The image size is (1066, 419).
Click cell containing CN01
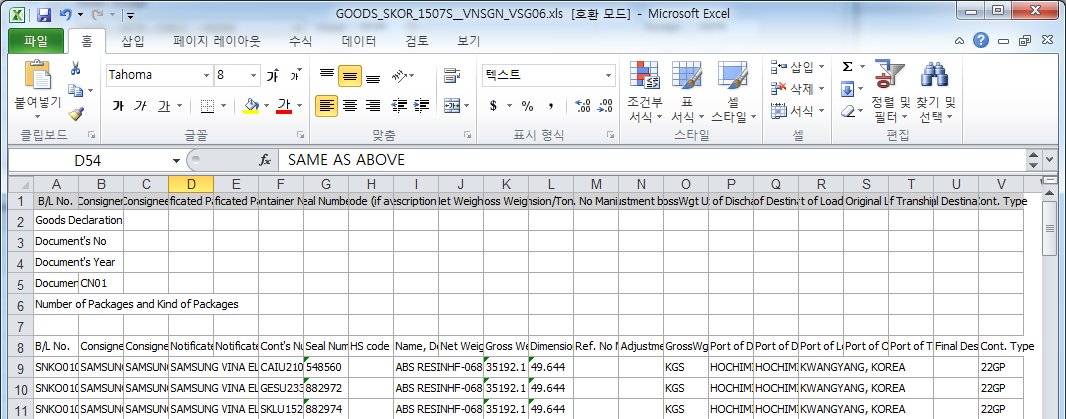tap(101, 282)
